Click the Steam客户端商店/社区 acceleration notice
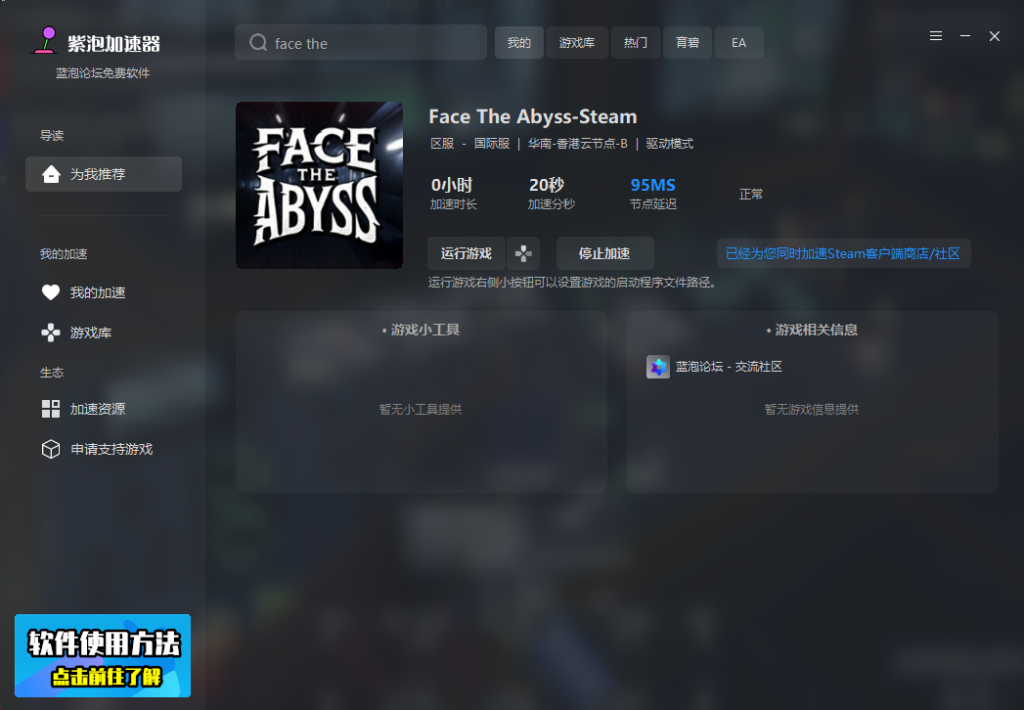The height and width of the screenshot is (710, 1024). point(843,253)
